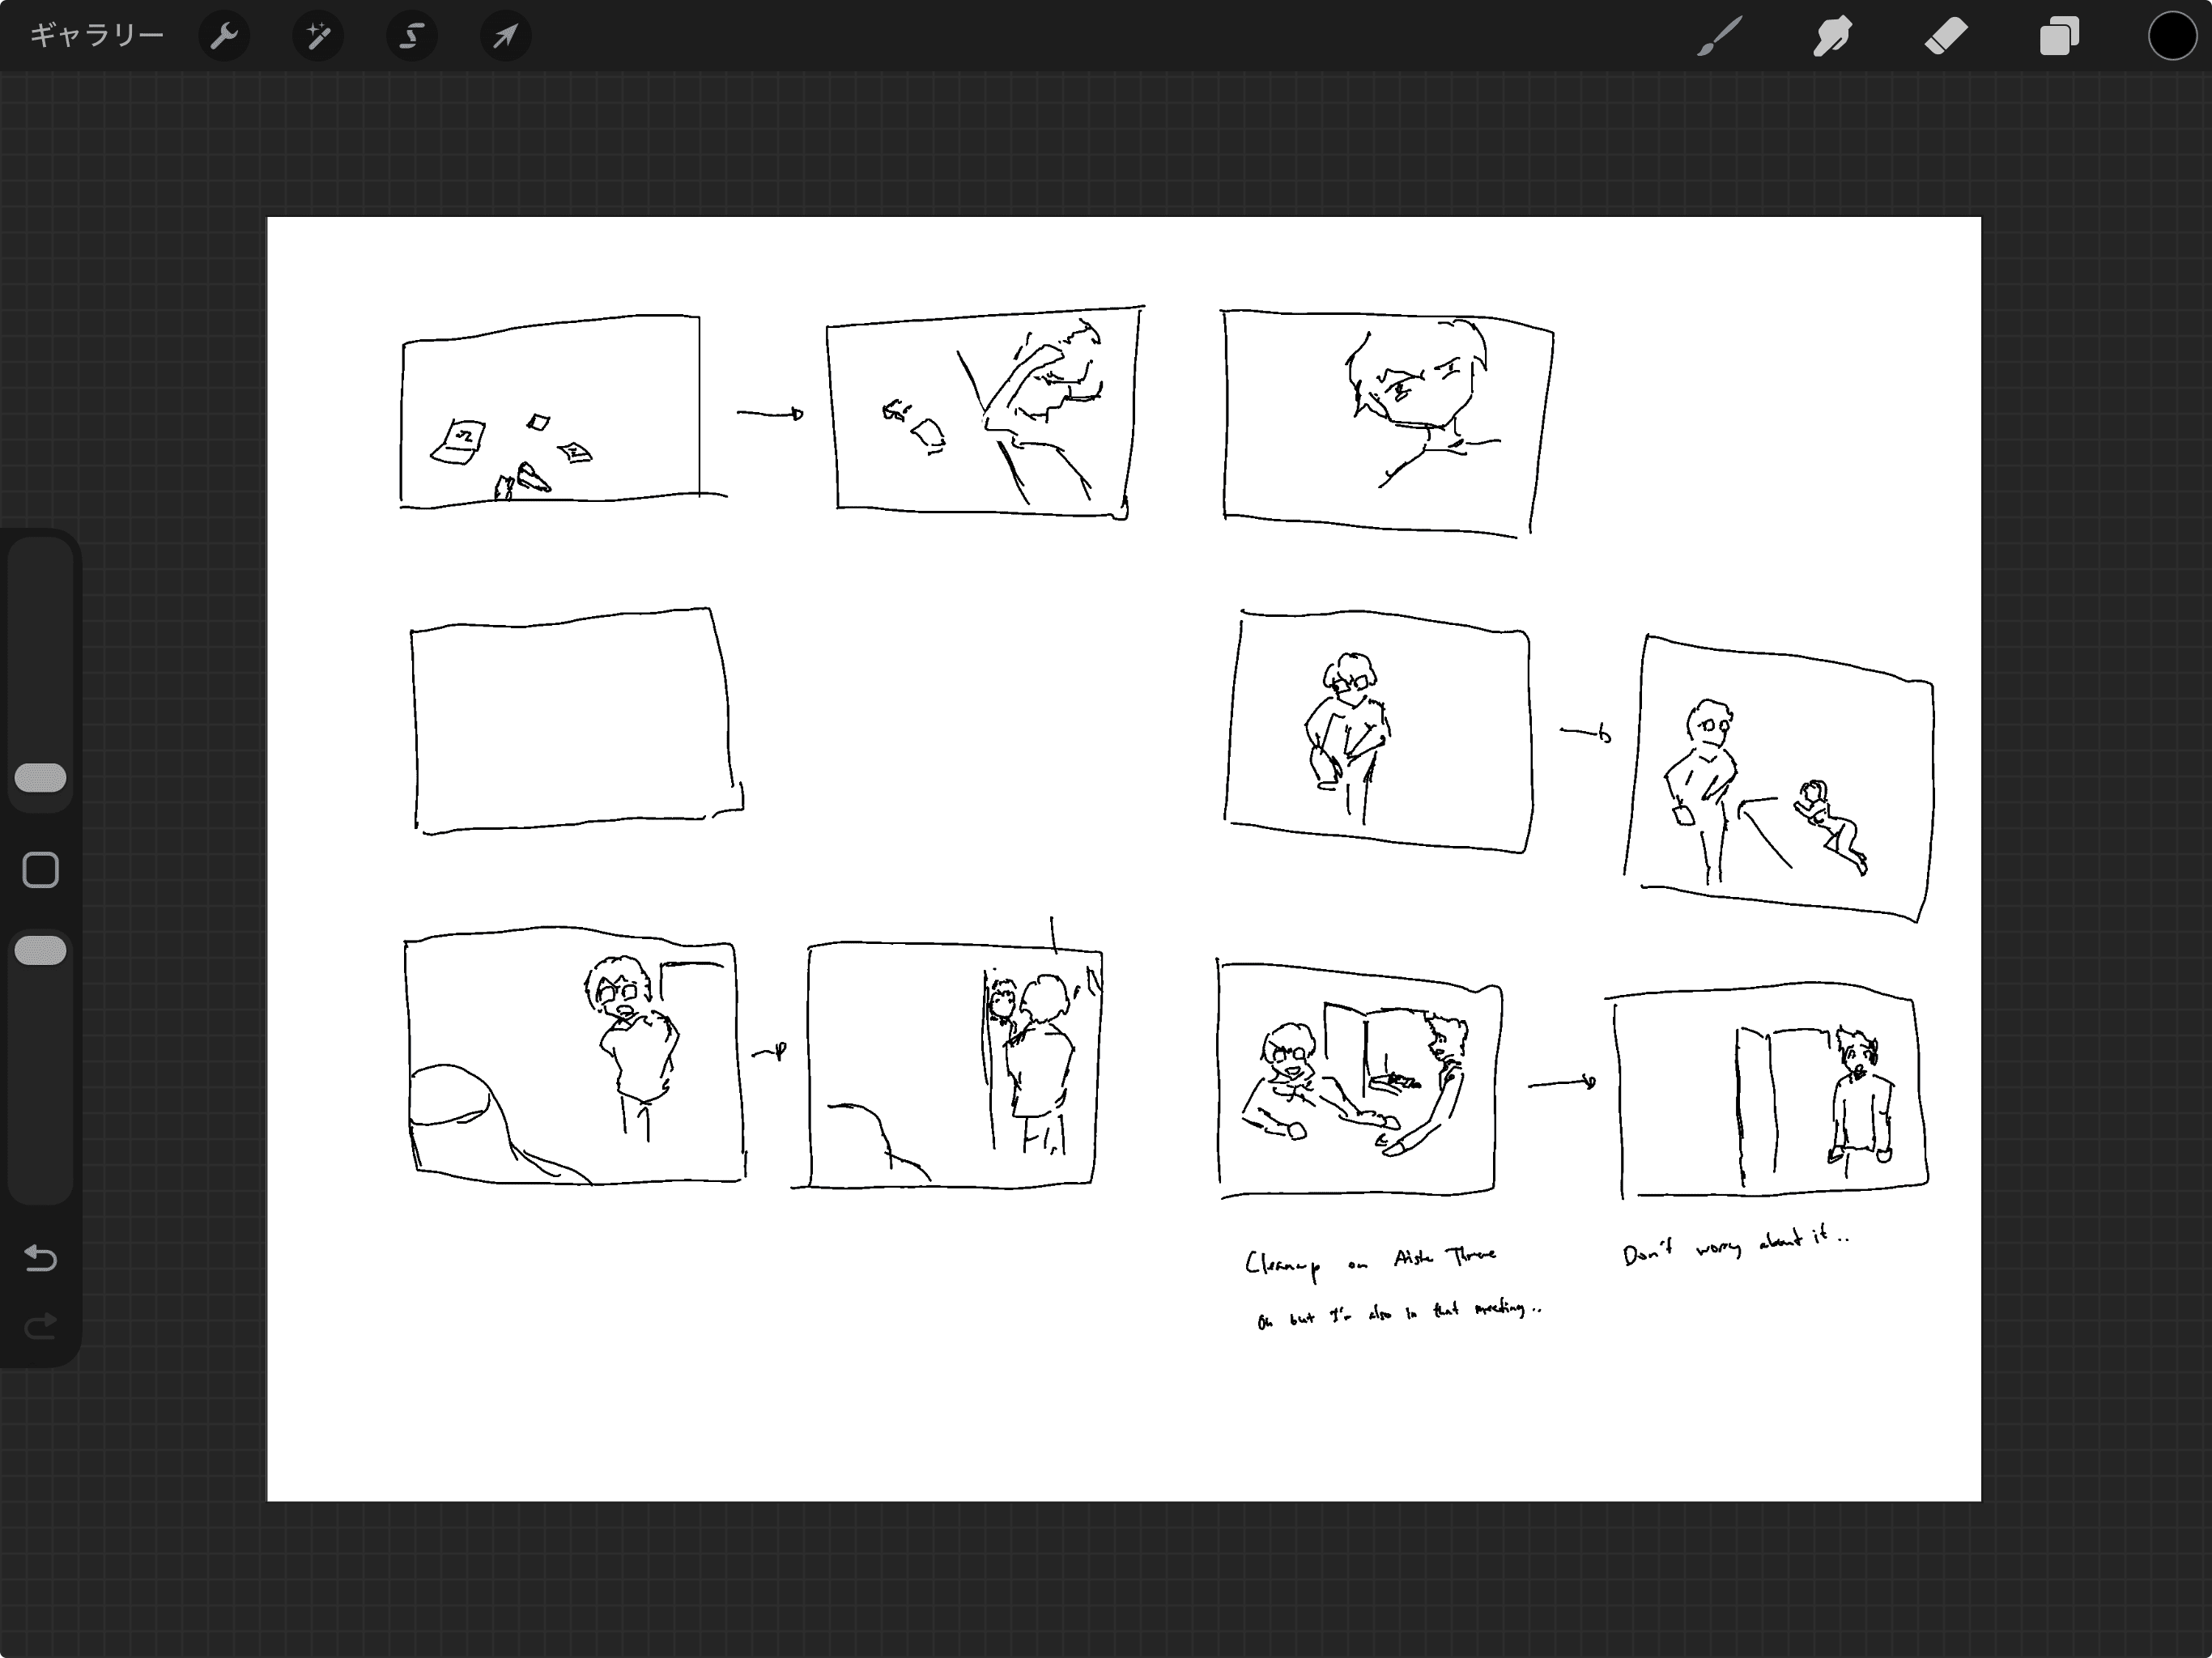Tap the close-up face panel

[x=1388, y=424]
